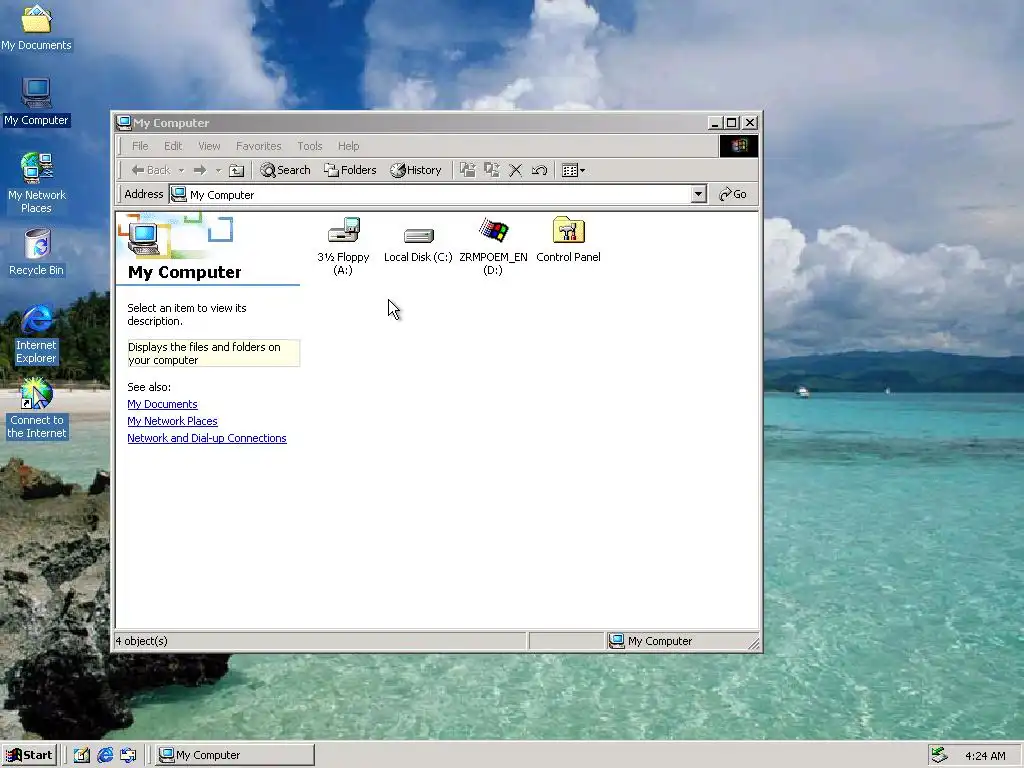
Task: Open the Search pane
Action: click(x=285, y=170)
